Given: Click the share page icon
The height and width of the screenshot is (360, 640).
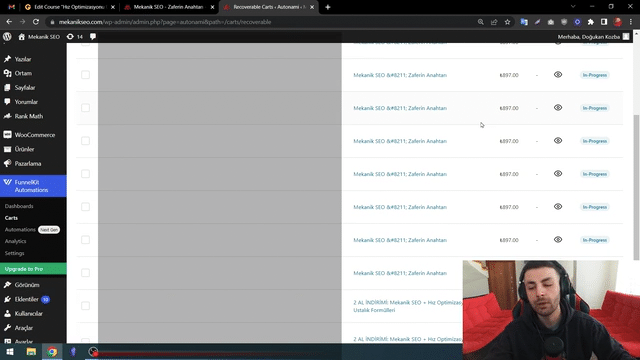Looking at the screenshot, I should coord(494,22).
